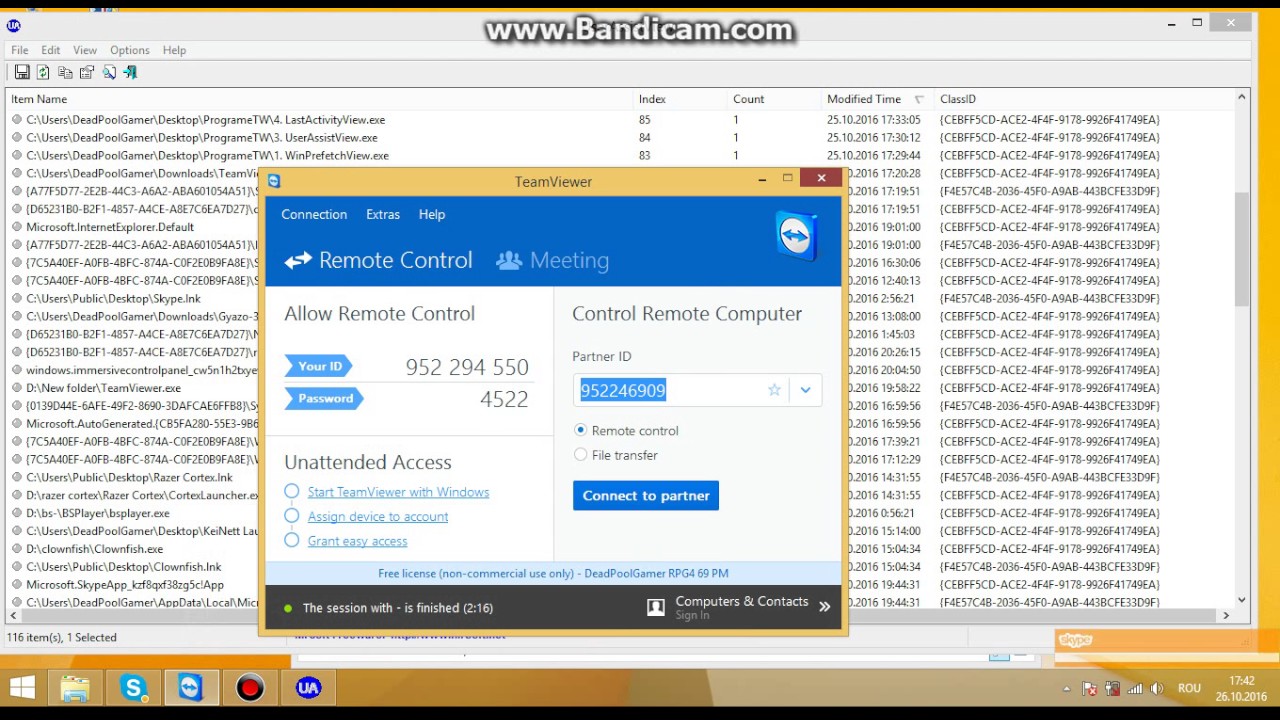Click the favorite star in Partner ID field

click(x=774, y=390)
